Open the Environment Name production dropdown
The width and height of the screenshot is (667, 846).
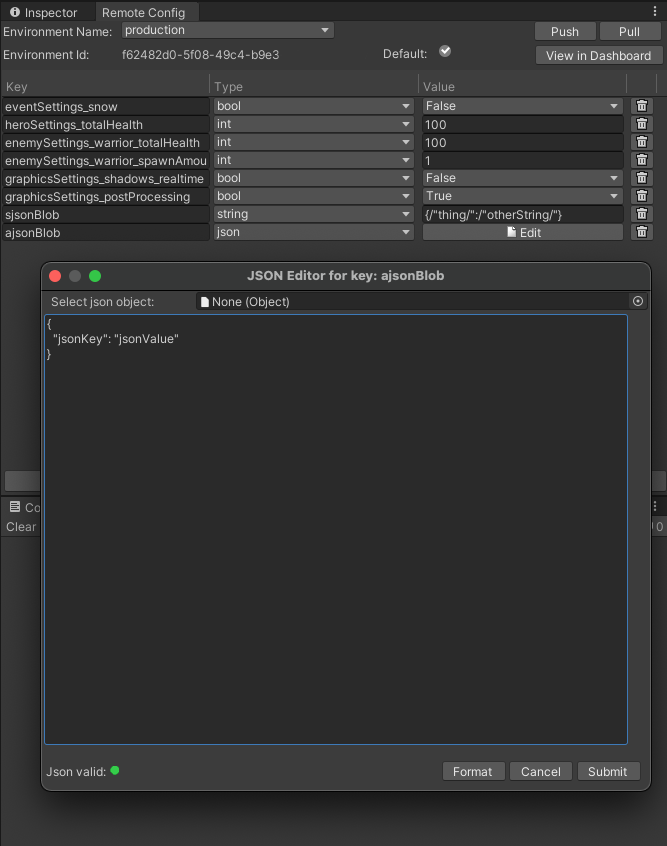(227, 31)
